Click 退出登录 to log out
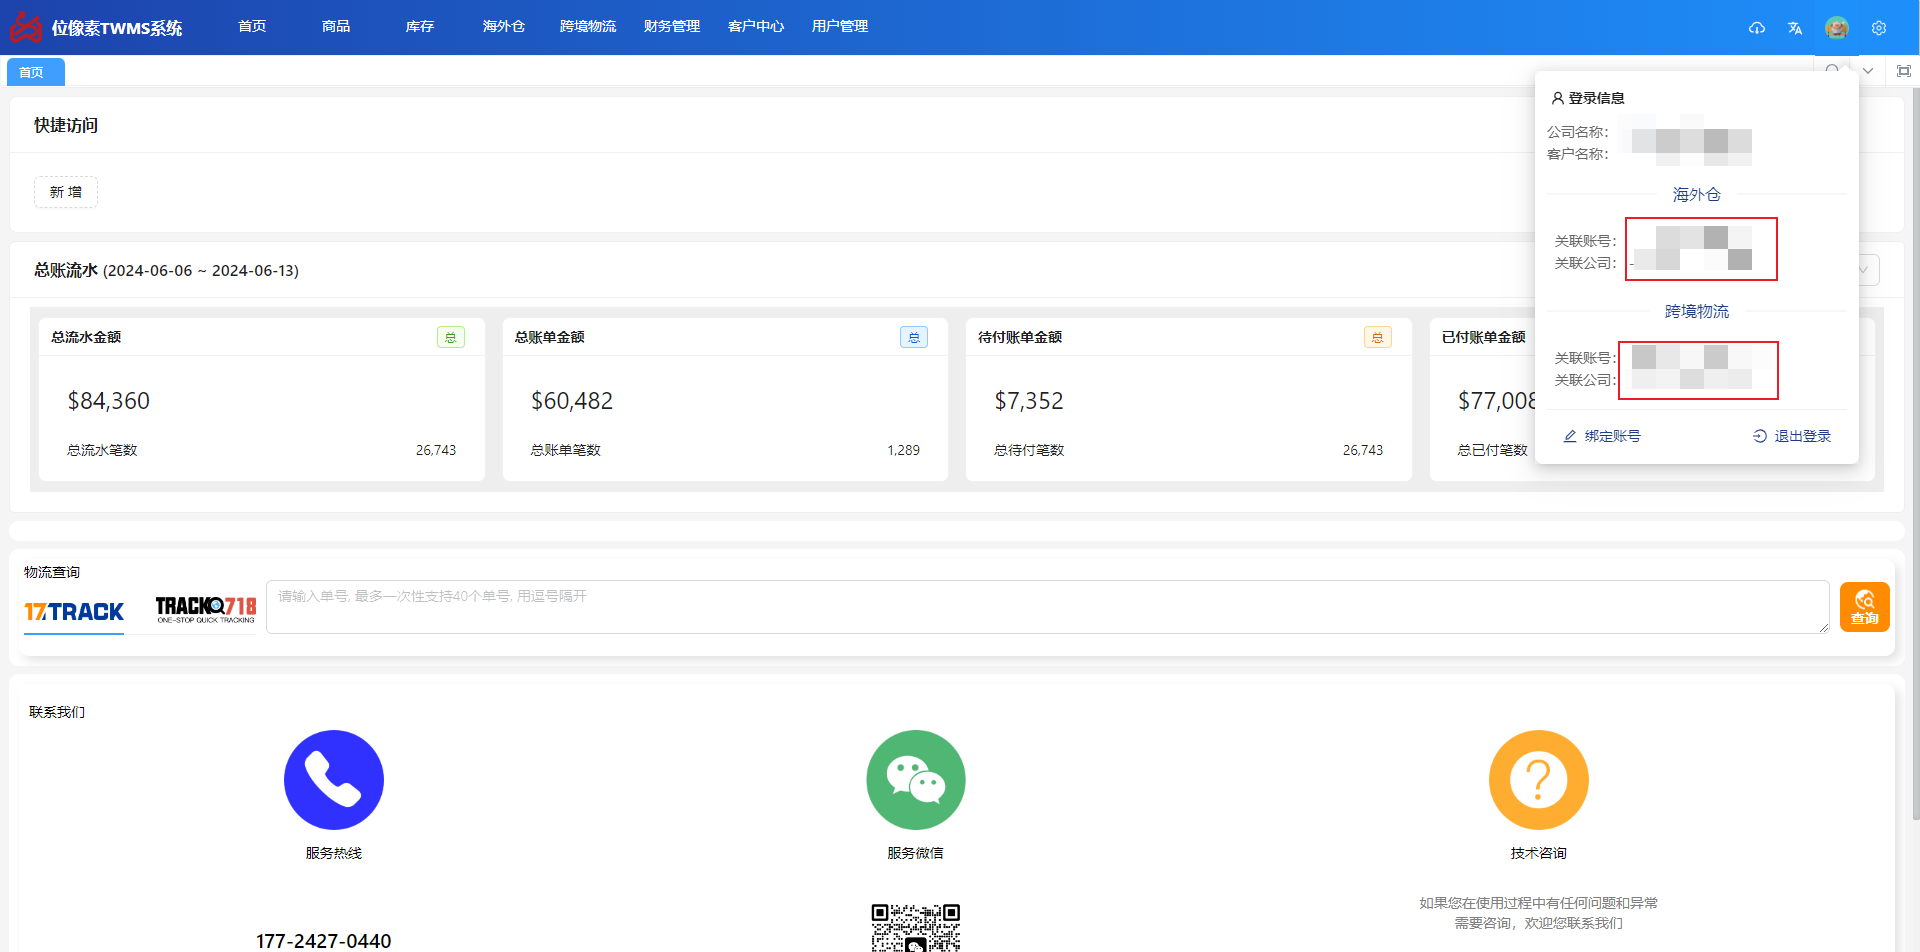 tap(1792, 436)
